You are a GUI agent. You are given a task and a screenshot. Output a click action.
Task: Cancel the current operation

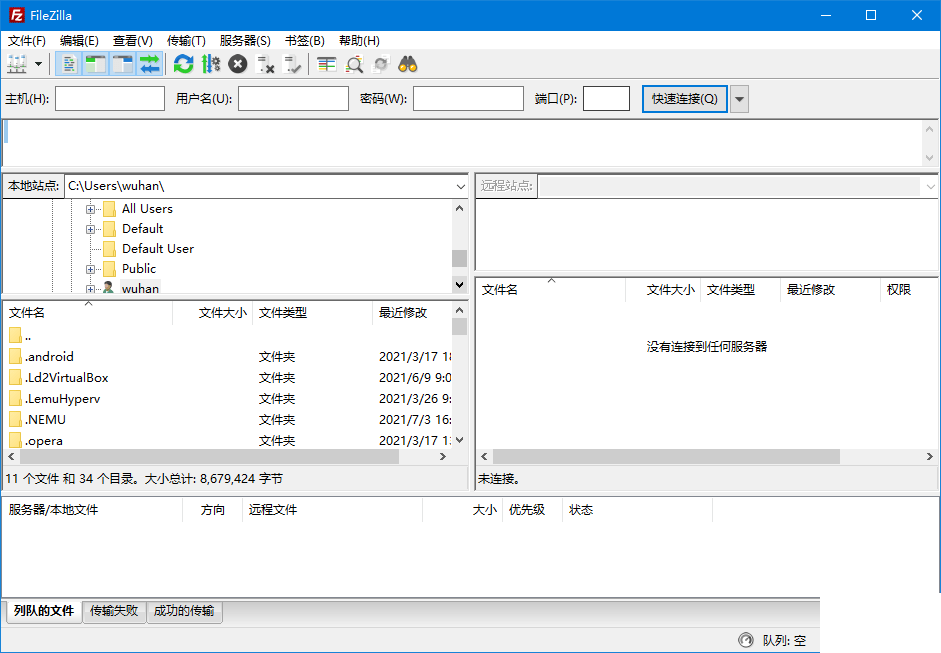pyautogui.click(x=237, y=63)
